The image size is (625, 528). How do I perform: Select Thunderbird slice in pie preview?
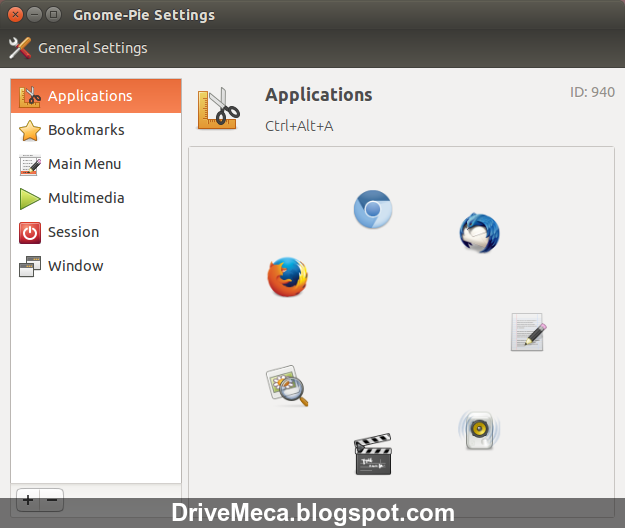tap(479, 233)
